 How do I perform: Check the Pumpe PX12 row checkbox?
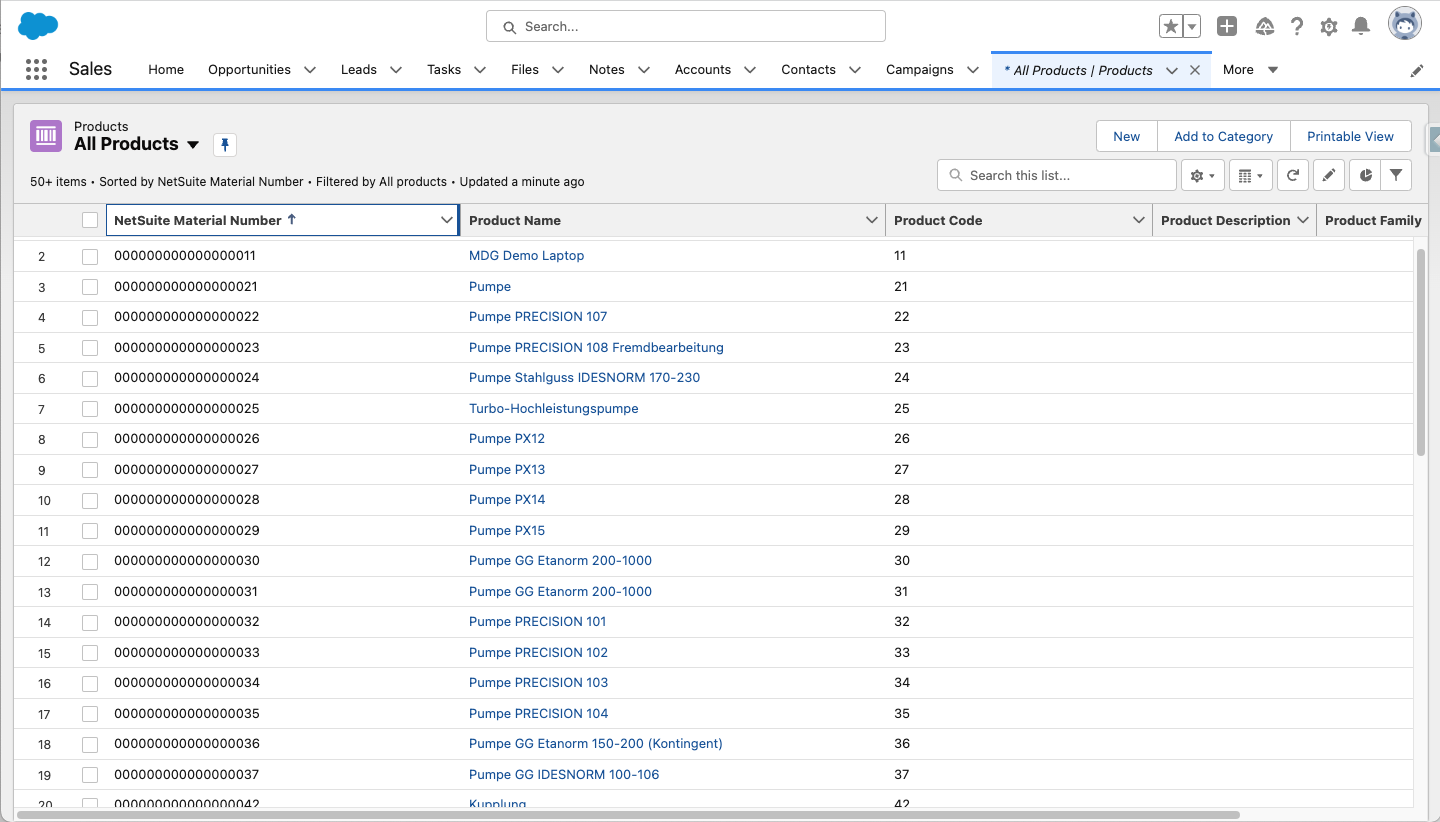[x=90, y=439]
